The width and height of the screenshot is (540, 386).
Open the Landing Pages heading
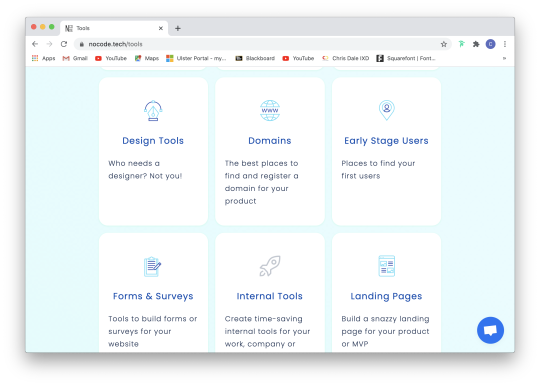coord(386,296)
